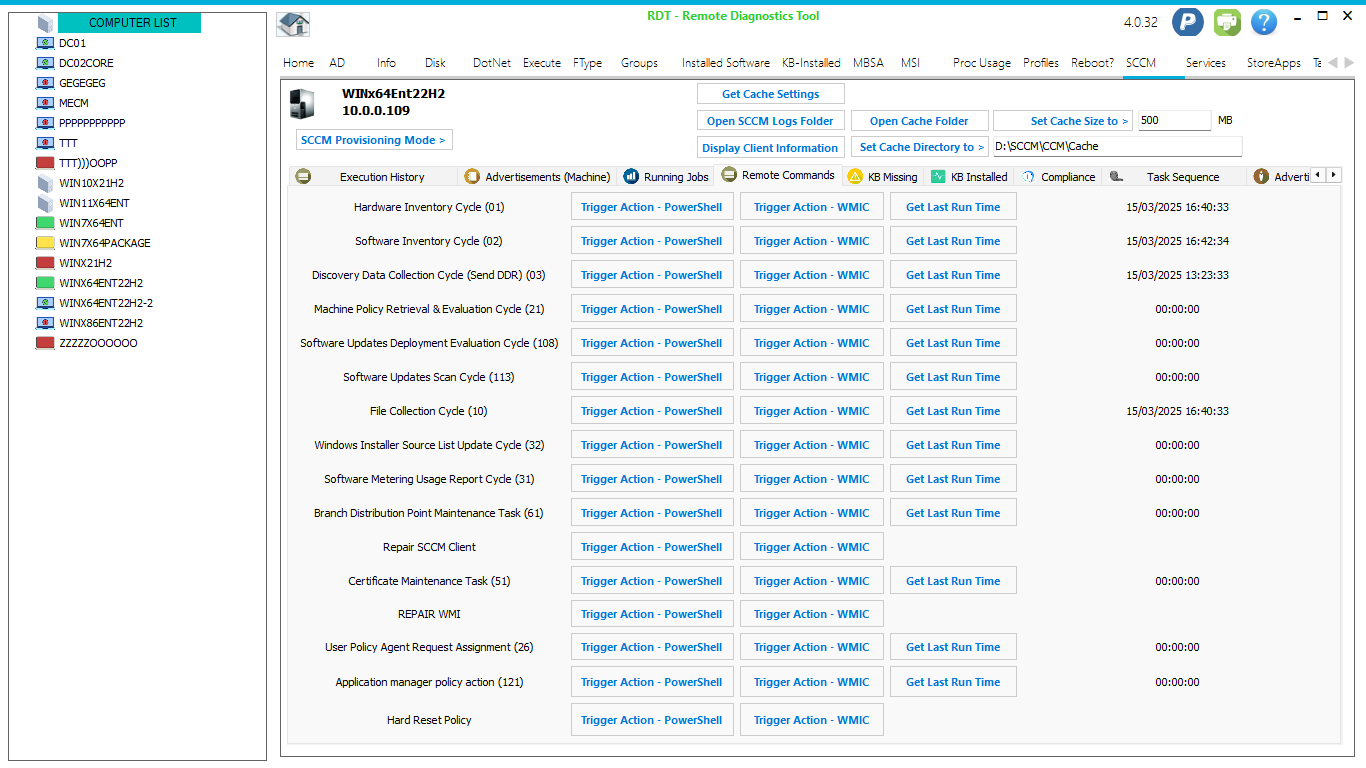Screen dimensions: 1366x768
Task: Trigger Hard Reset Policy via PowerShell
Action: tap(652, 720)
